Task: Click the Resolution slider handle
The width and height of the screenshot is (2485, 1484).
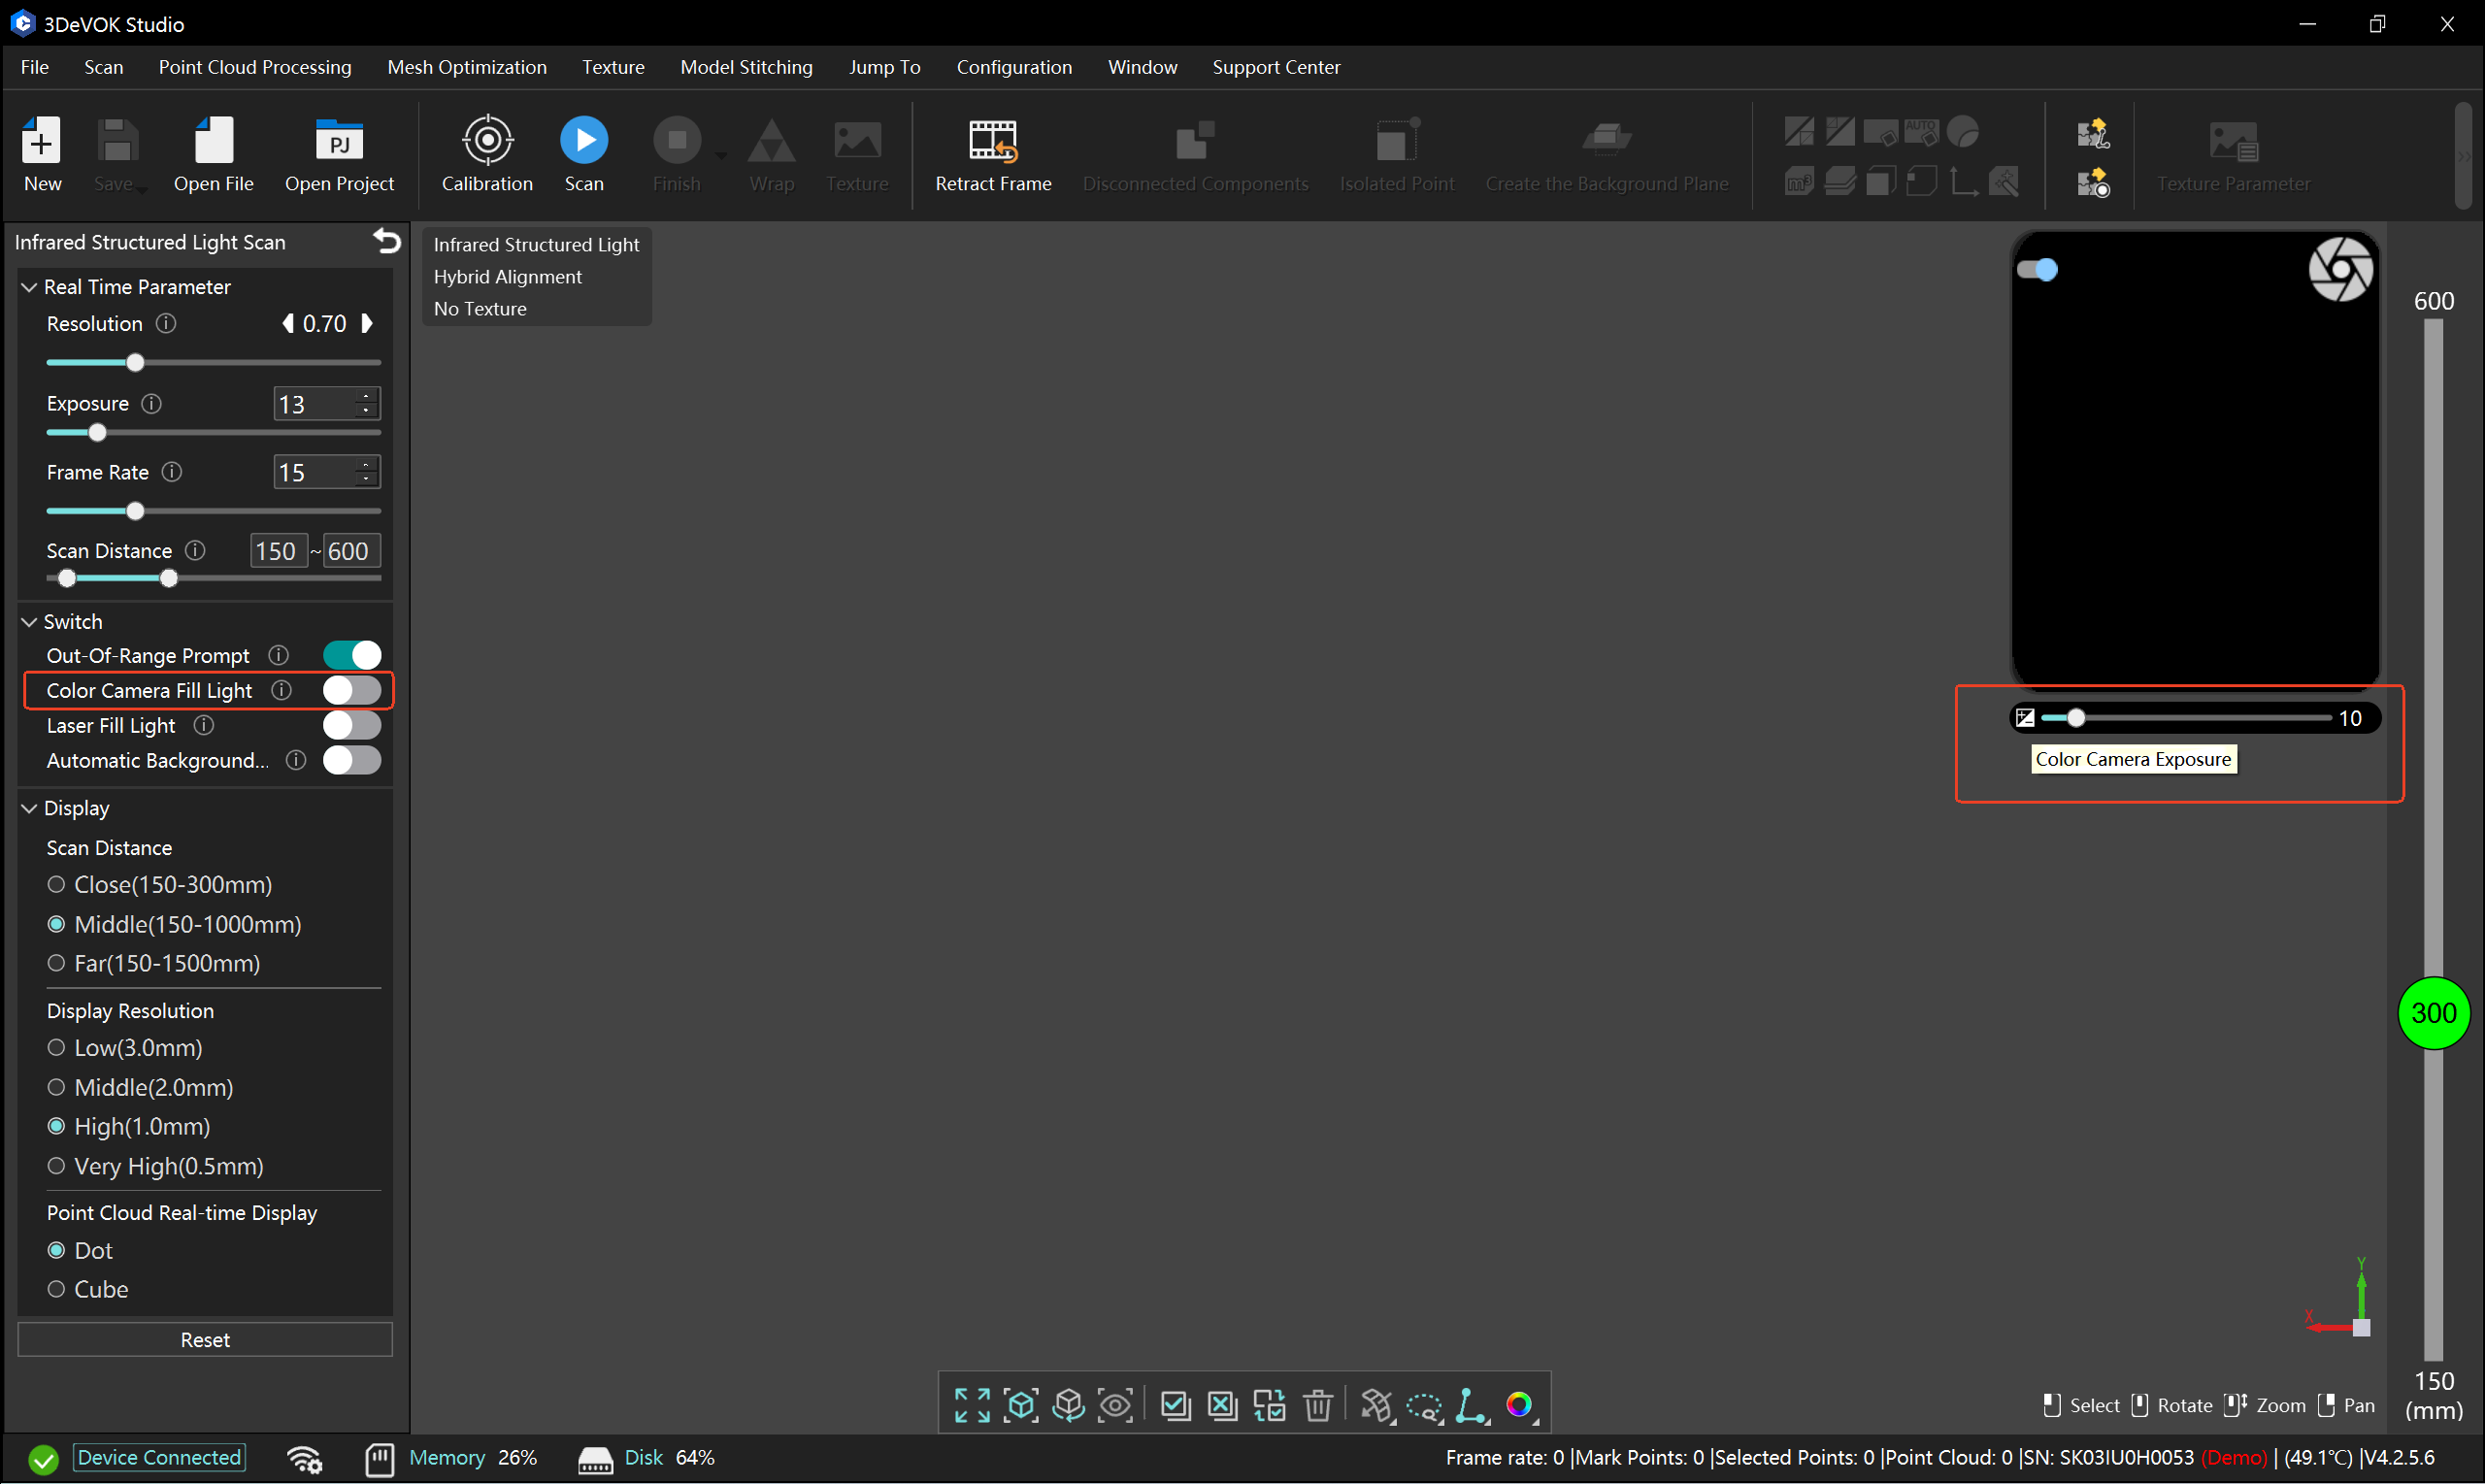Action: [135, 363]
